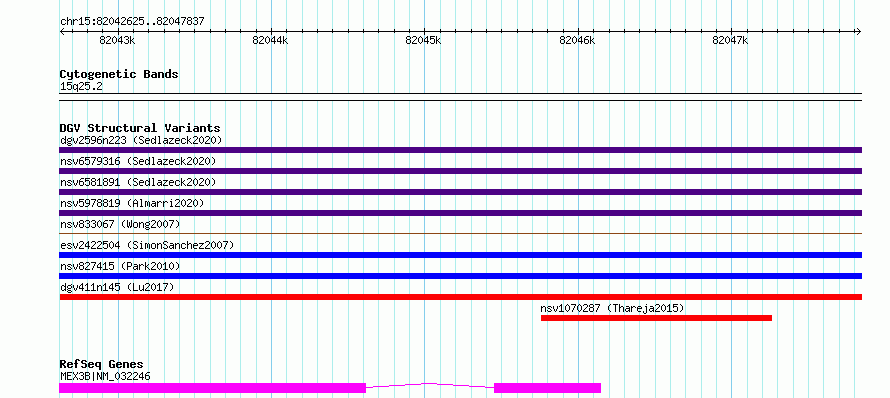This screenshot has width=890, height=398.
Task: Open the nsv6579316 (Sedlazeck2020) label
Action: tap(138, 161)
